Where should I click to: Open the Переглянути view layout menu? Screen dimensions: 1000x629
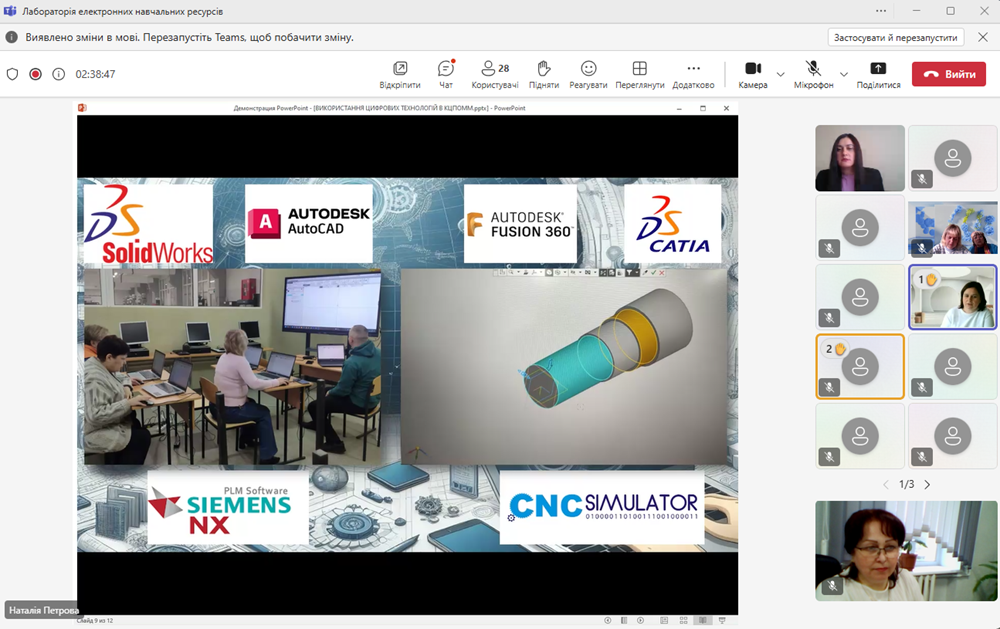point(640,74)
